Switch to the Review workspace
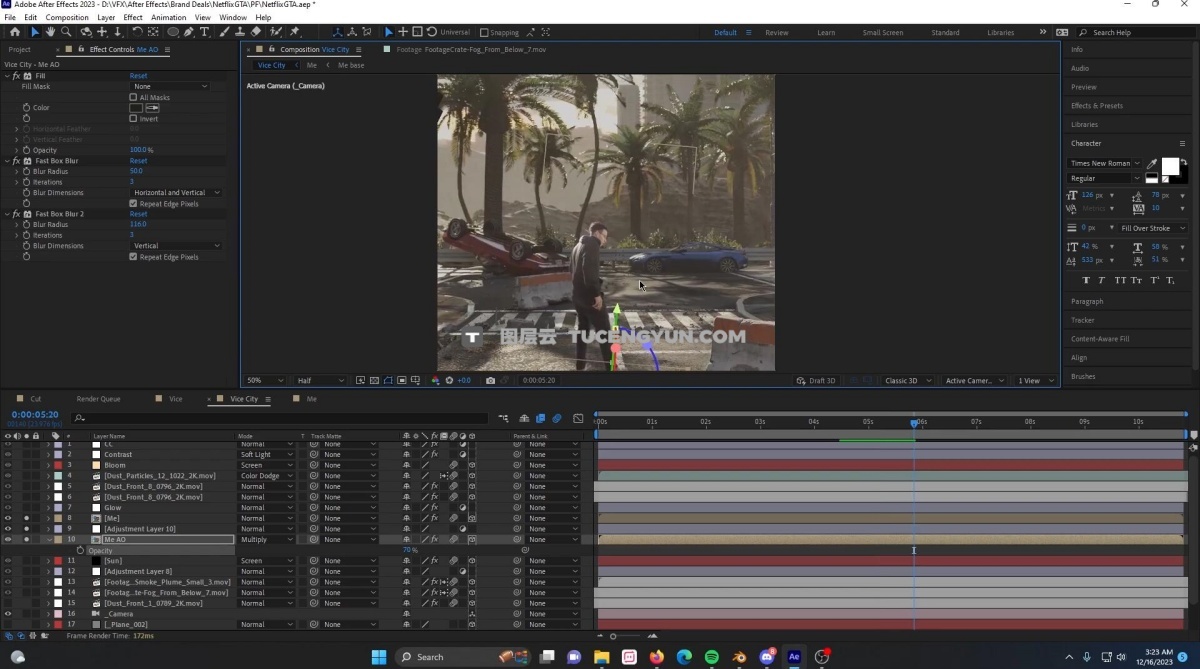1200x669 pixels. point(777,32)
